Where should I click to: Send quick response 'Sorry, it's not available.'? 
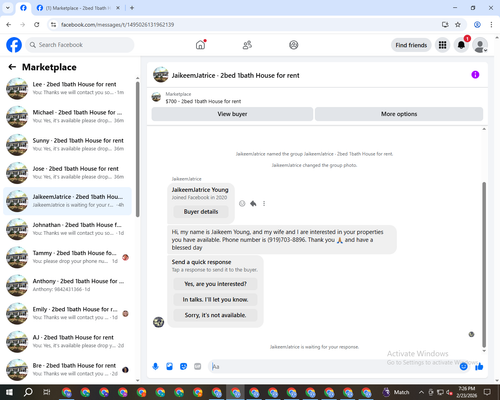[215, 315]
